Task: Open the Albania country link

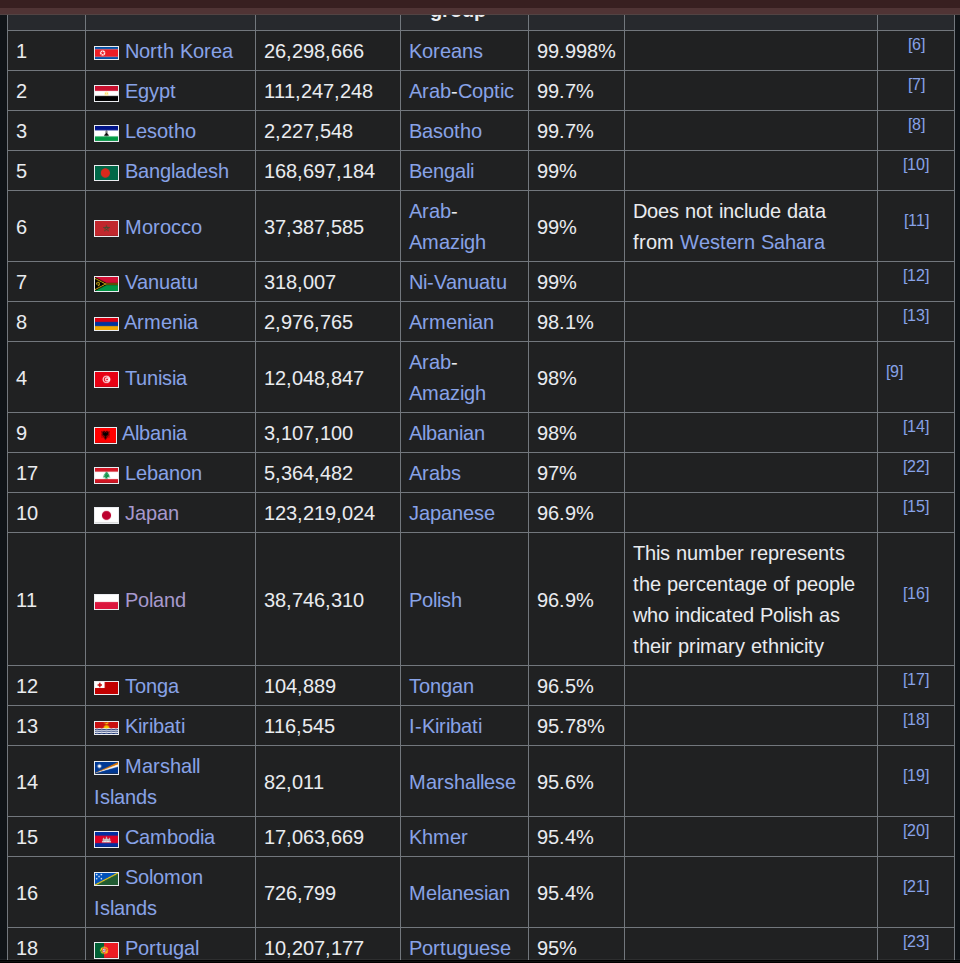Action: pyautogui.click(x=154, y=433)
